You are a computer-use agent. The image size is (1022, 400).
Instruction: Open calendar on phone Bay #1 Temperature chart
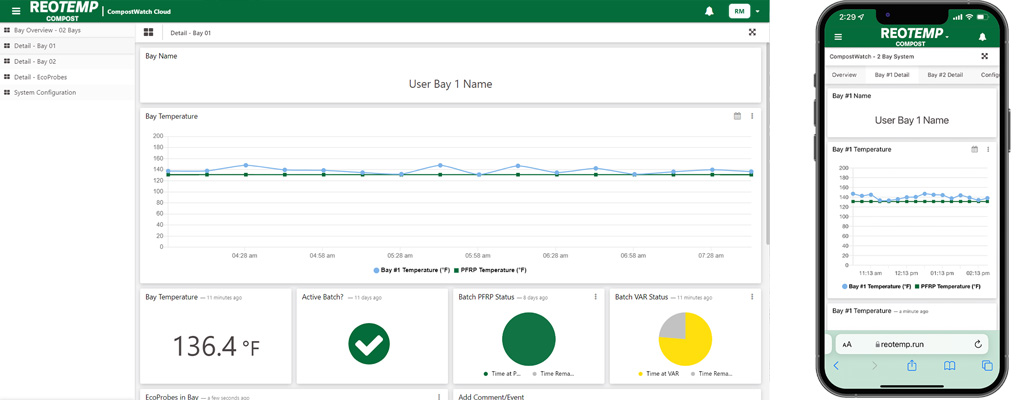(975, 149)
